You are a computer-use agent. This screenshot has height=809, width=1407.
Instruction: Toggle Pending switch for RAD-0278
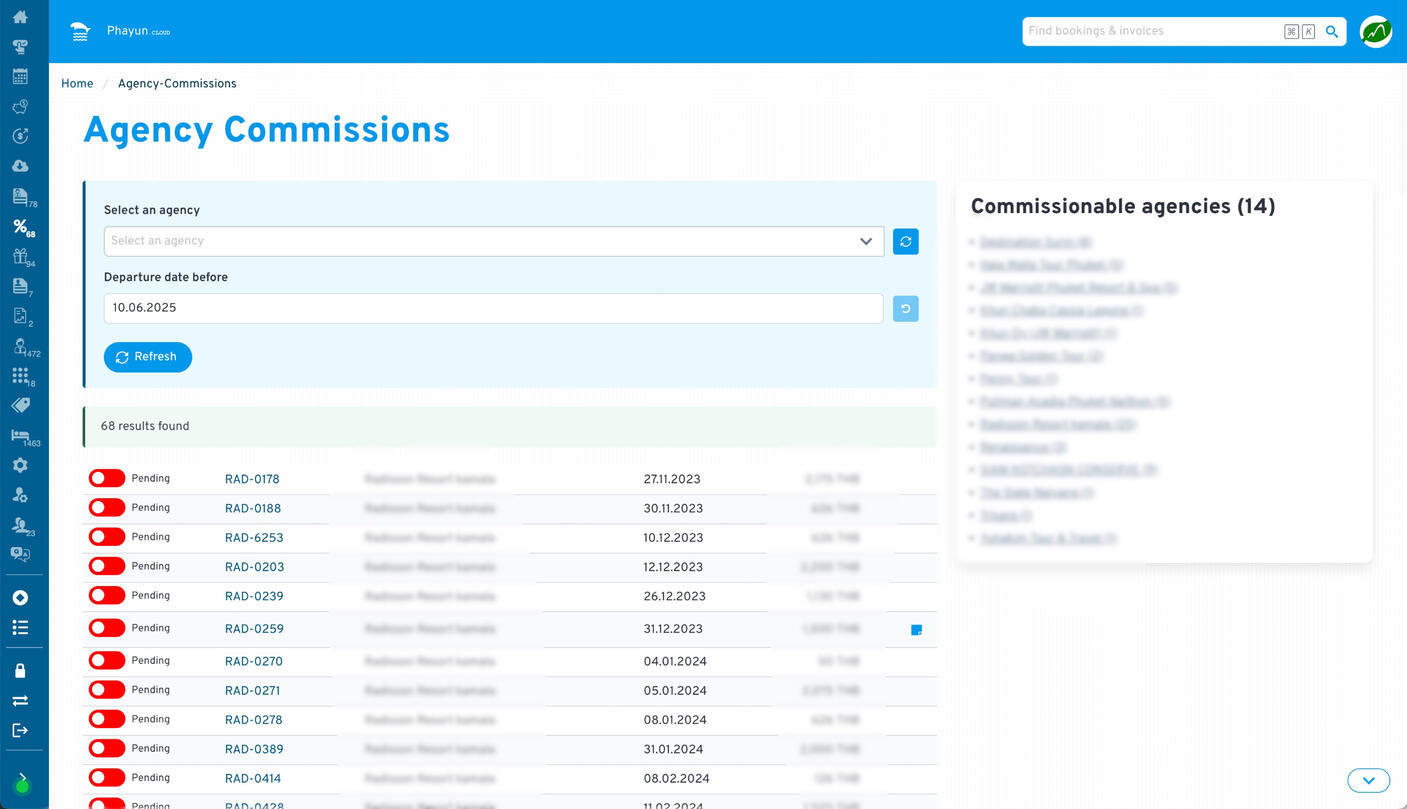click(x=107, y=720)
